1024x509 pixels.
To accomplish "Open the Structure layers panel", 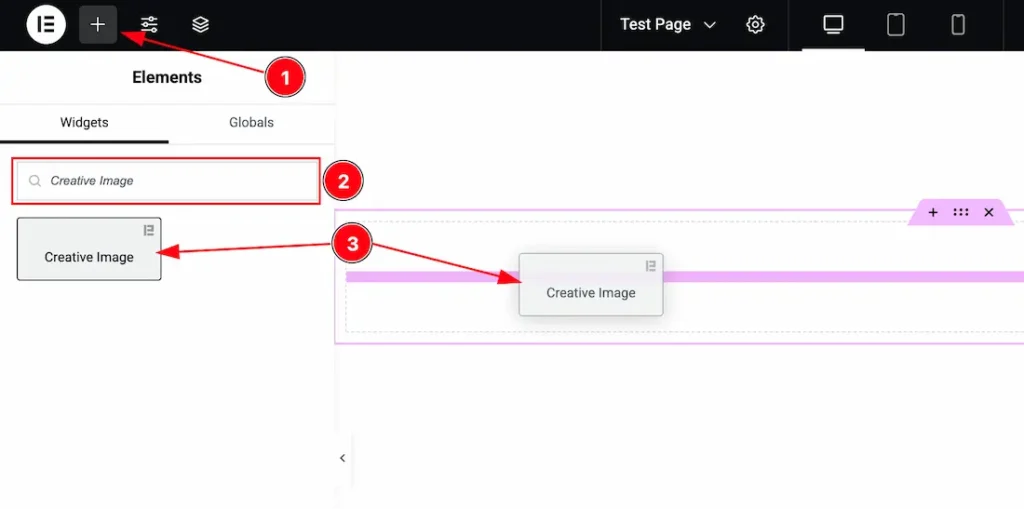I will click(x=200, y=25).
